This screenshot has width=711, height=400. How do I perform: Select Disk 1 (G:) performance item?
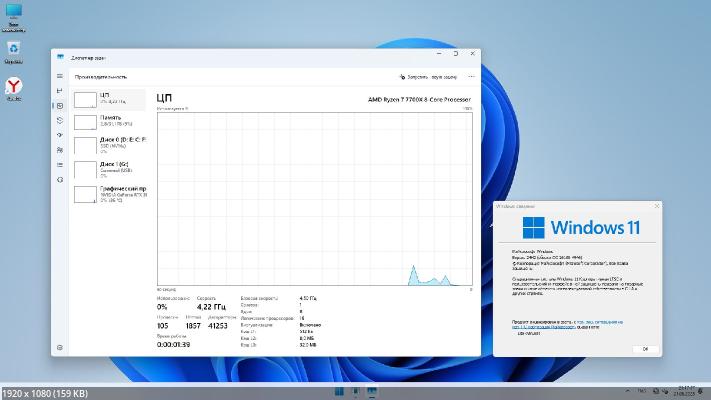coord(110,169)
